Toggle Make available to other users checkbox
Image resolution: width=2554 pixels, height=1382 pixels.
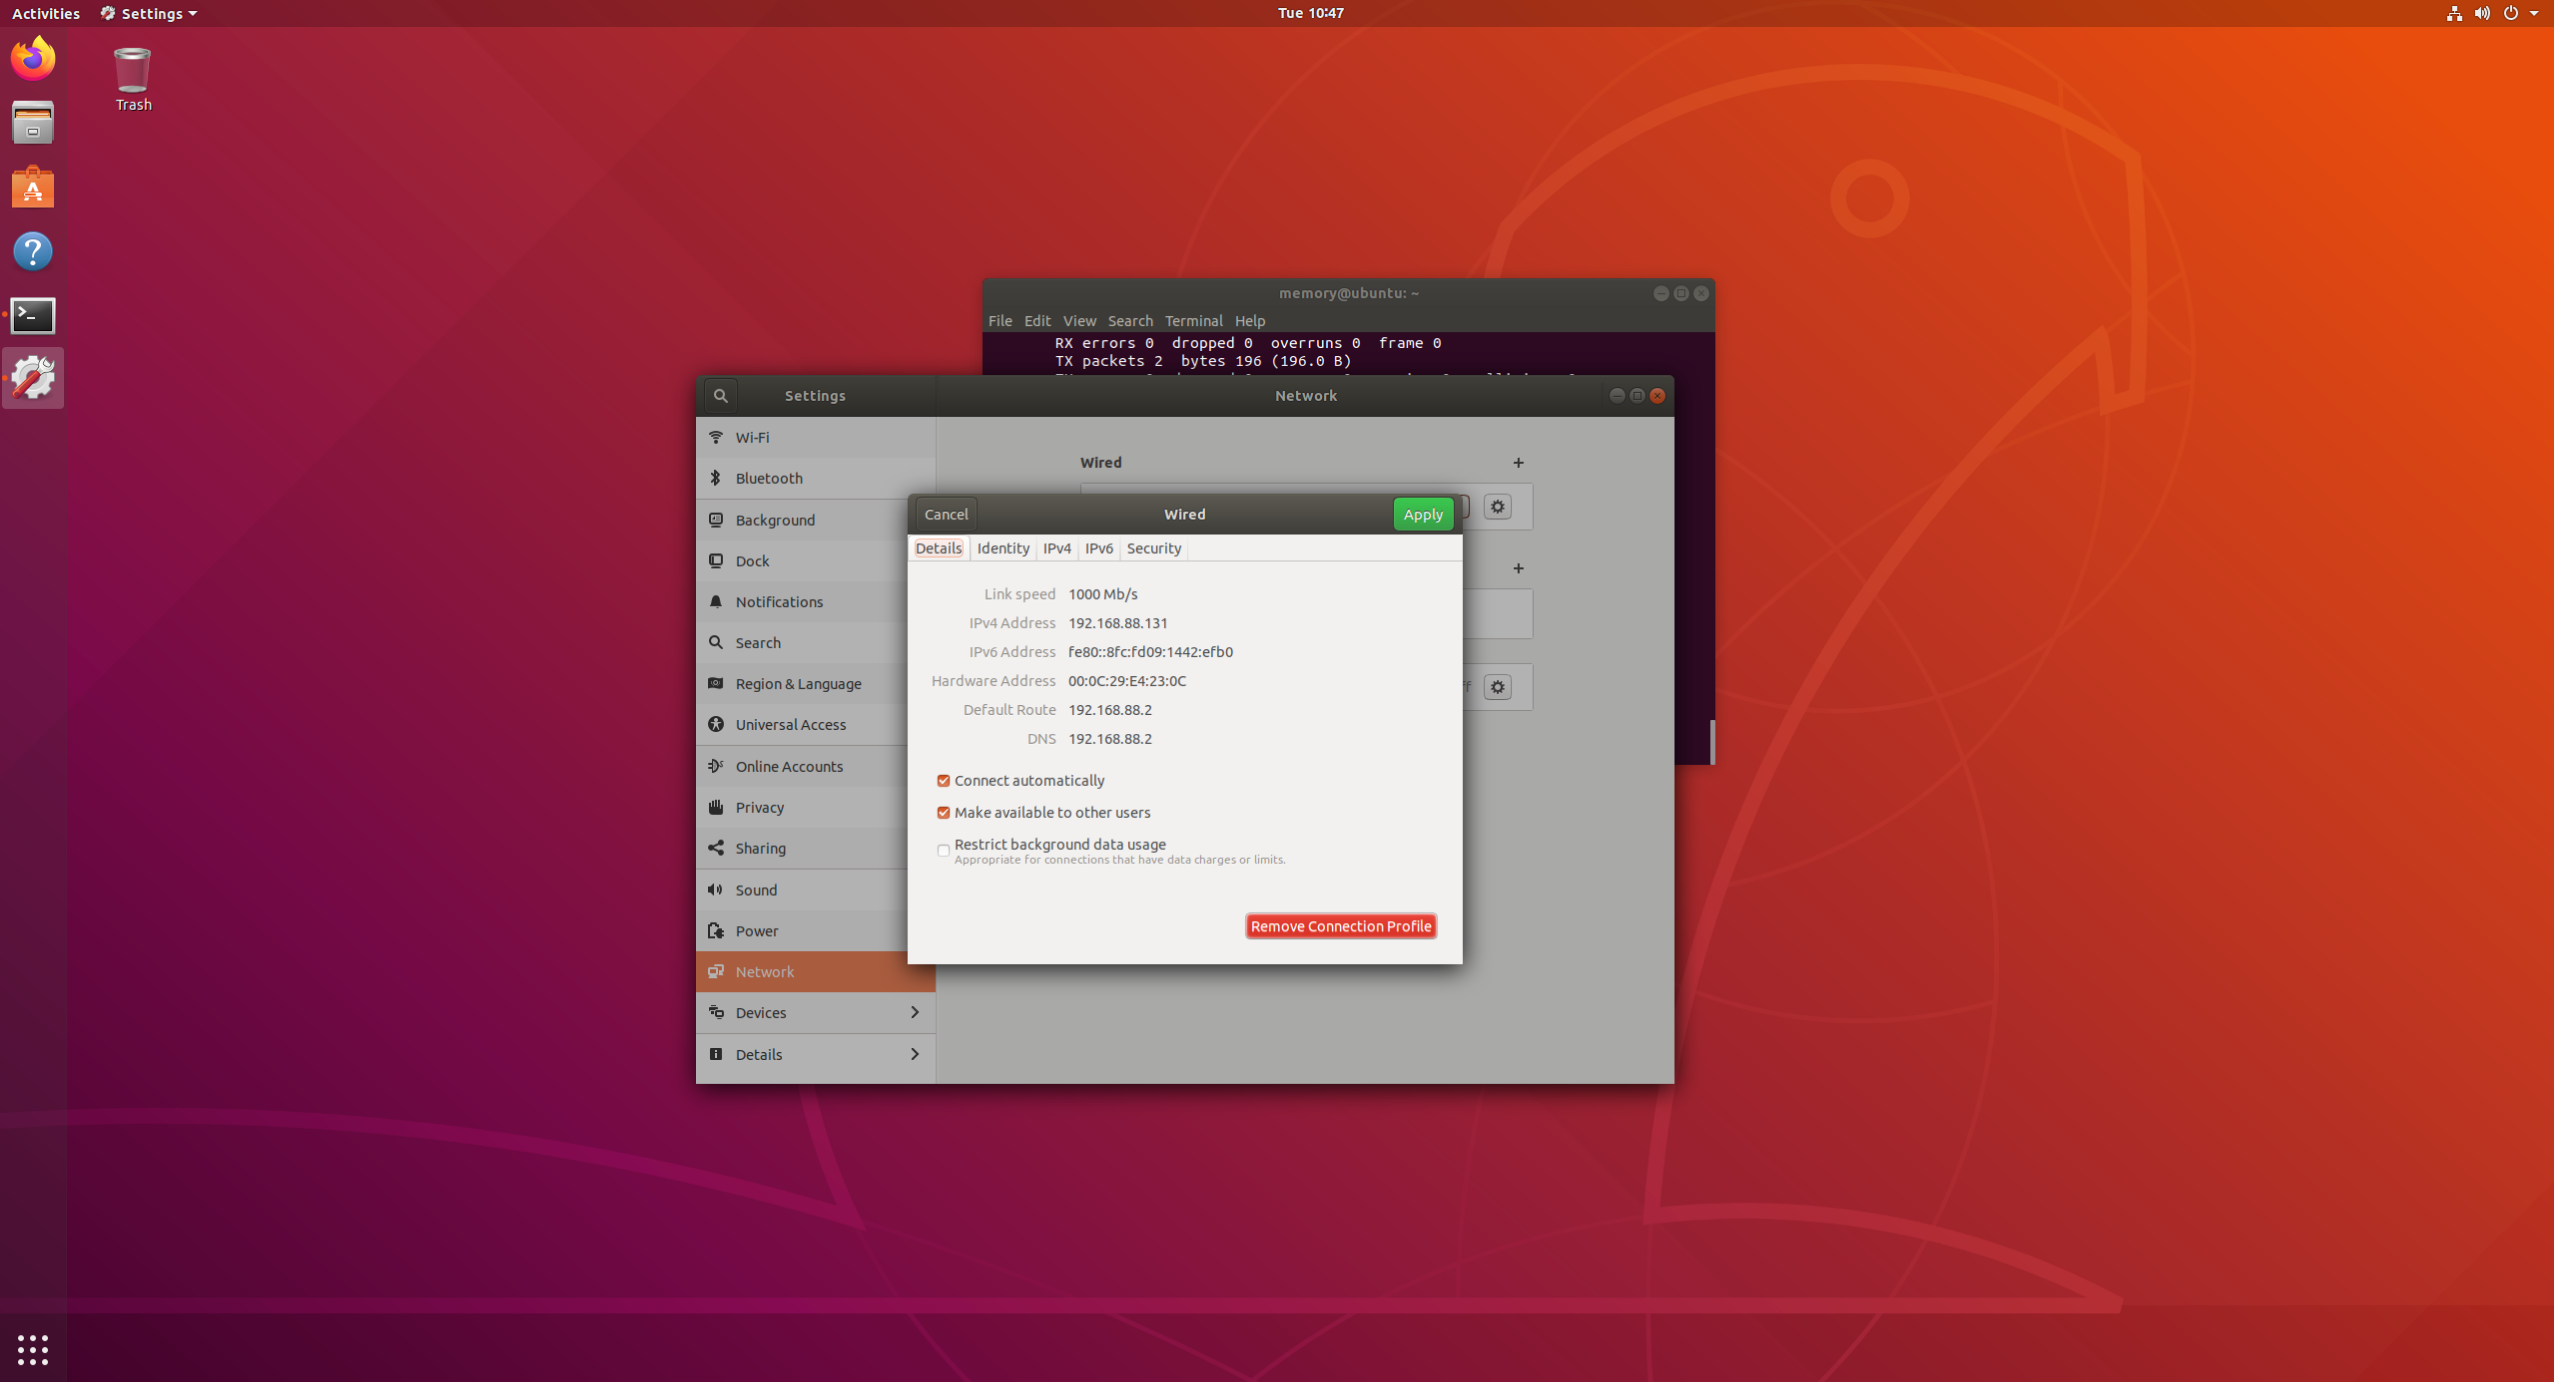[x=943, y=813]
